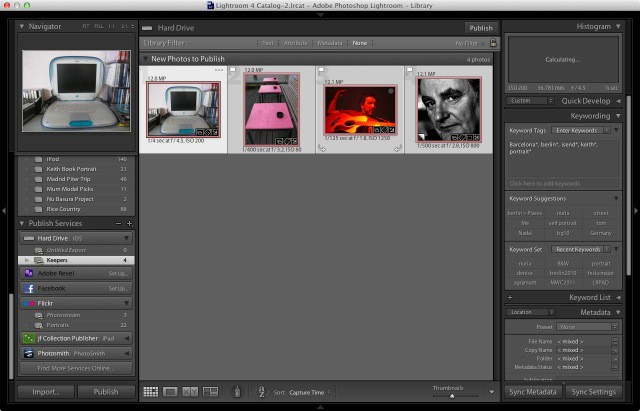Set Navigator zoom to FIT
This screenshot has height=411, width=640.
pyautogui.click(x=86, y=26)
